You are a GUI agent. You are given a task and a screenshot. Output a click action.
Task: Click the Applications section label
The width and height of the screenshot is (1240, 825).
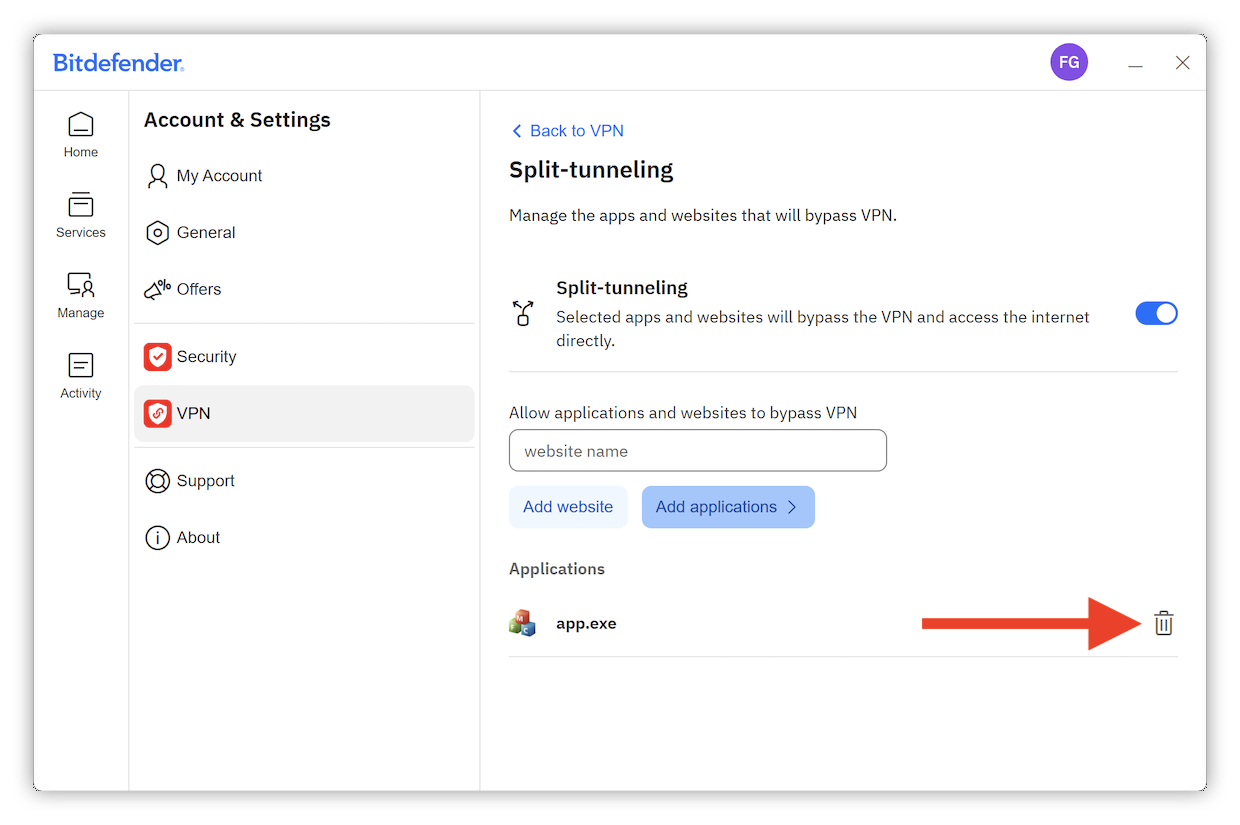(x=557, y=569)
